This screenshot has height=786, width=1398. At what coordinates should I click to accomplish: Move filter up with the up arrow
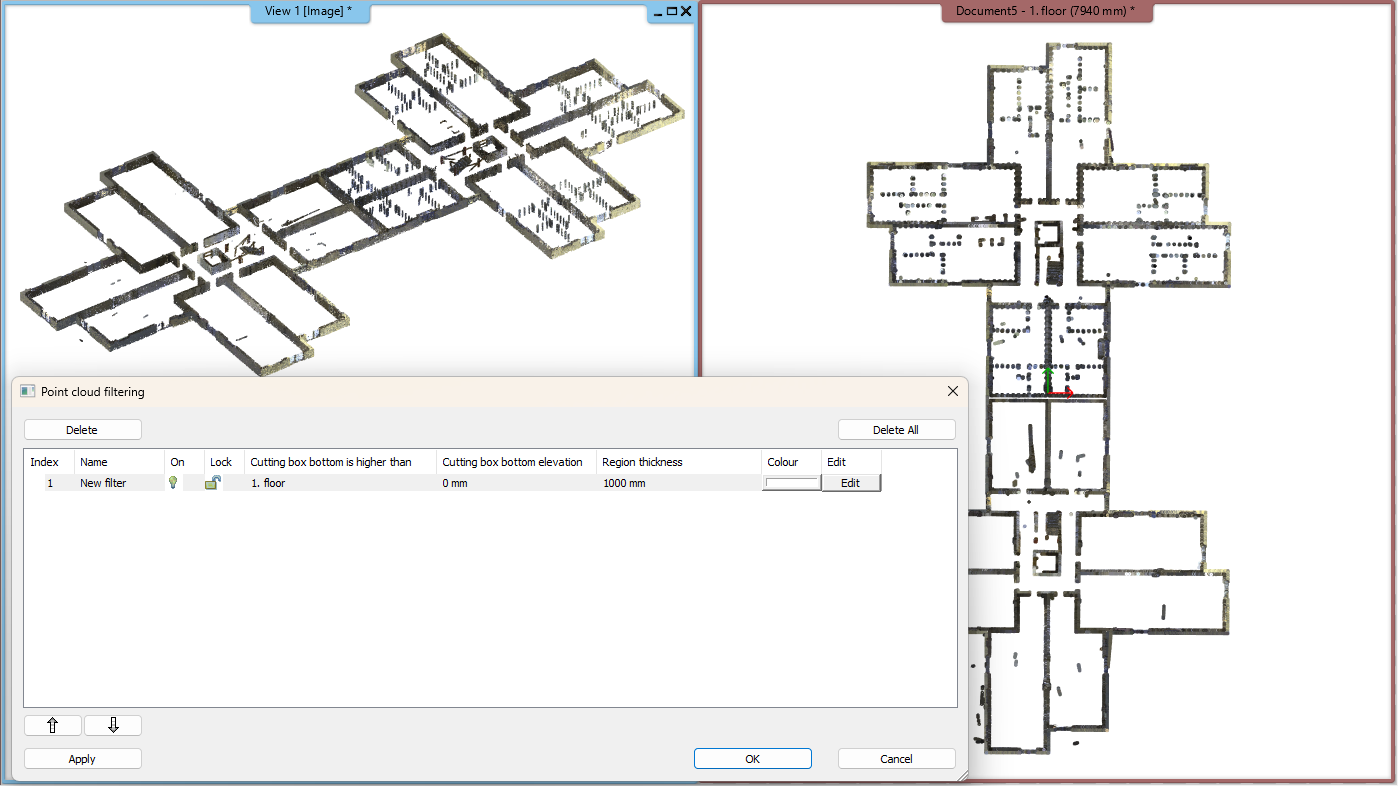[x=53, y=726]
